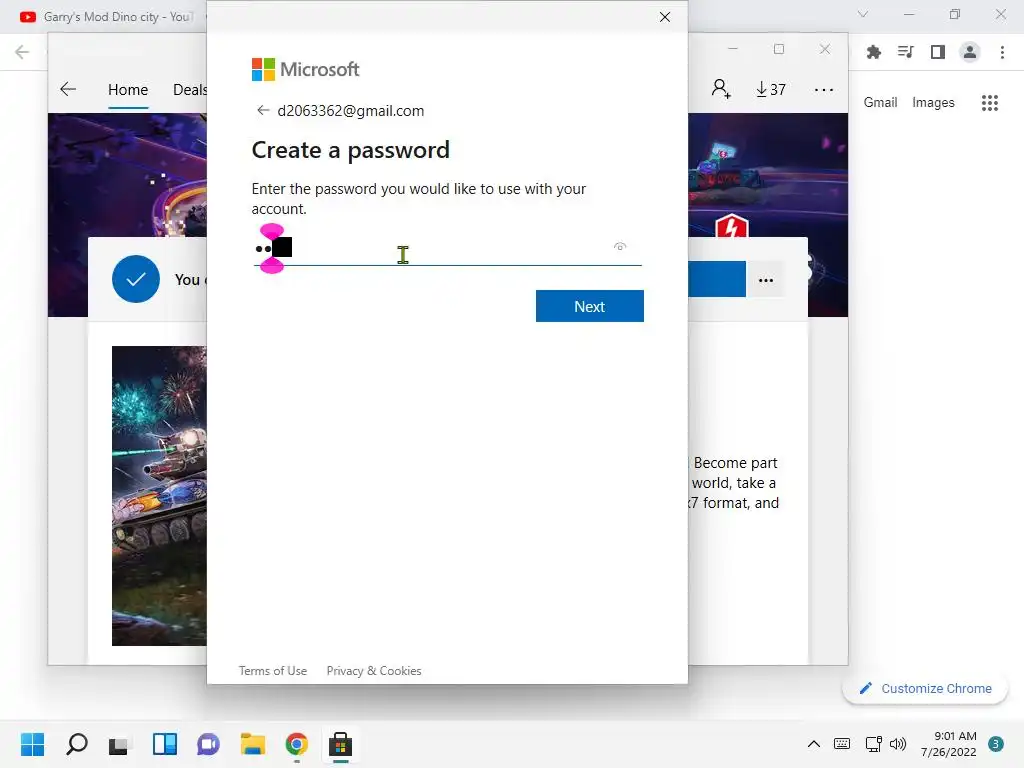Select the Deals tab in Microsoft Store
The width and height of the screenshot is (1024, 768).
point(189,89)
